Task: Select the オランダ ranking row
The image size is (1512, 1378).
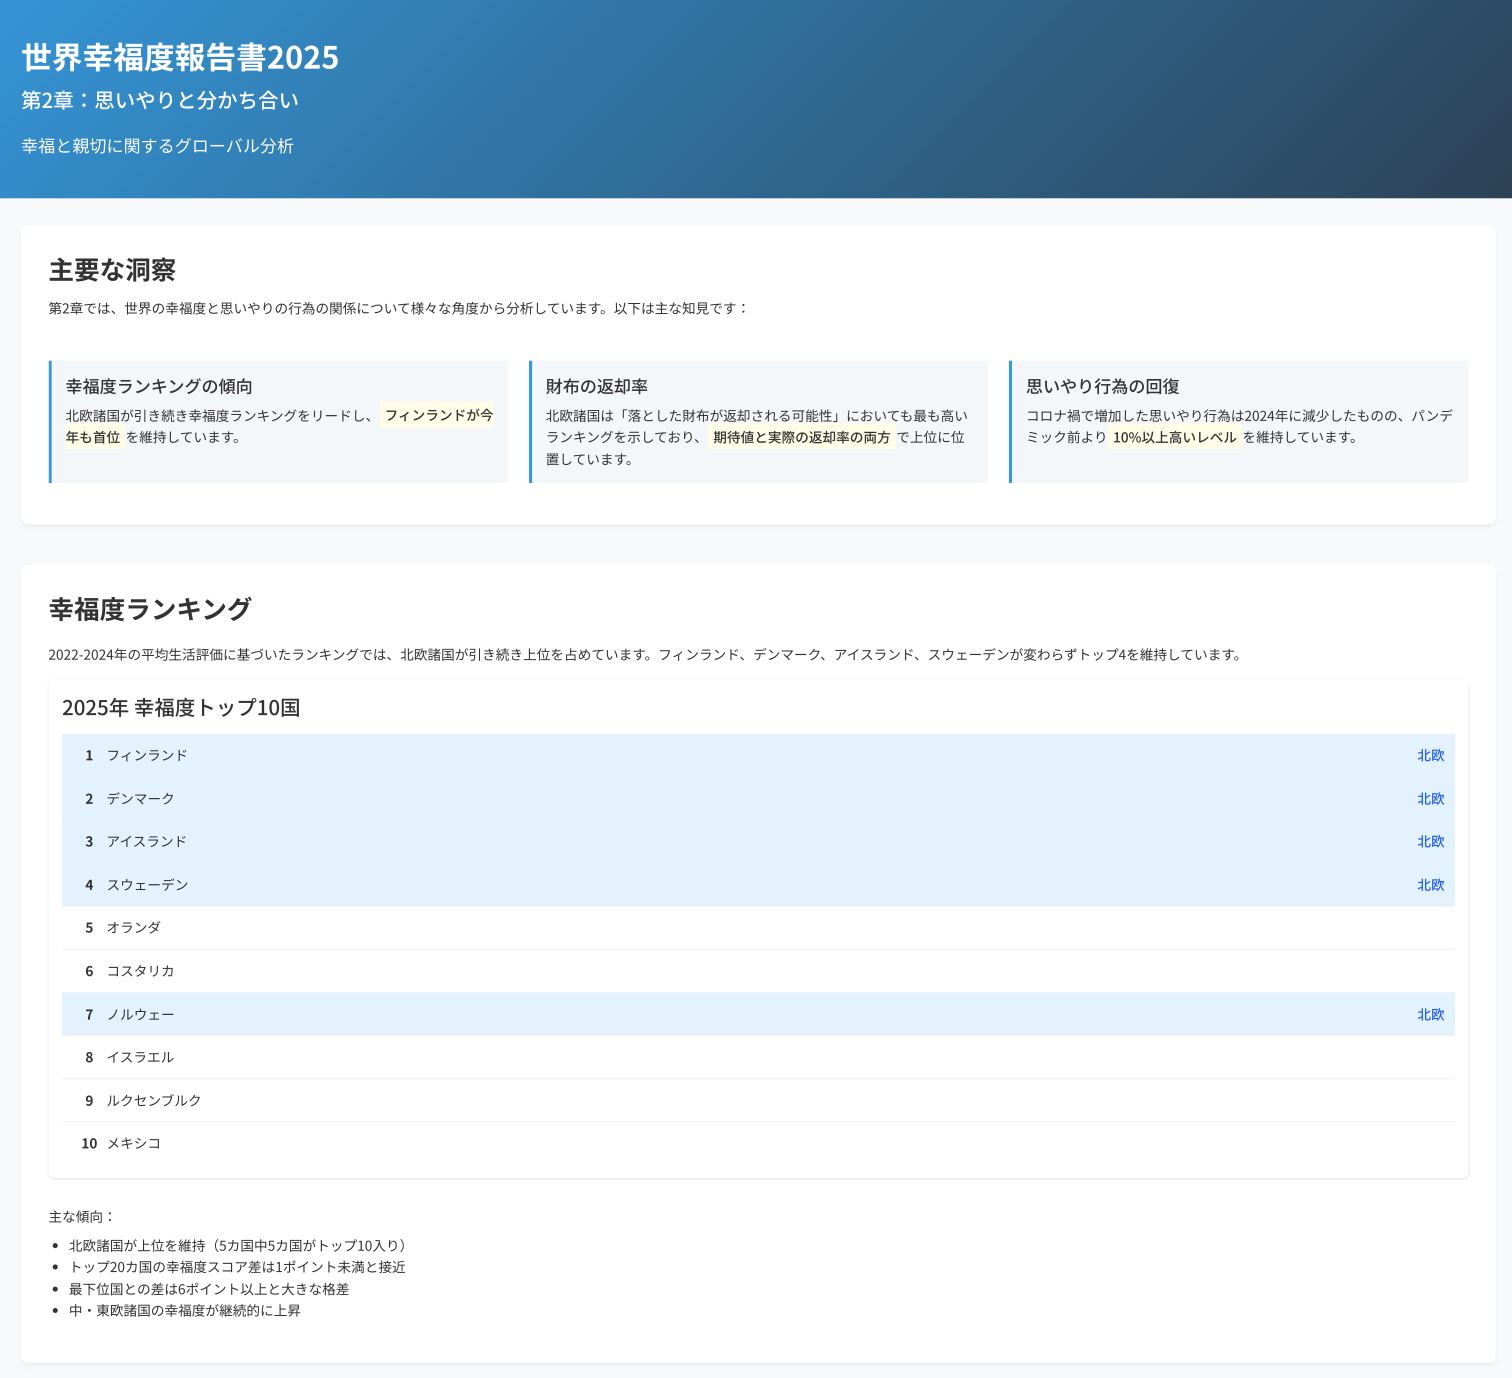Action: [758, 928]
